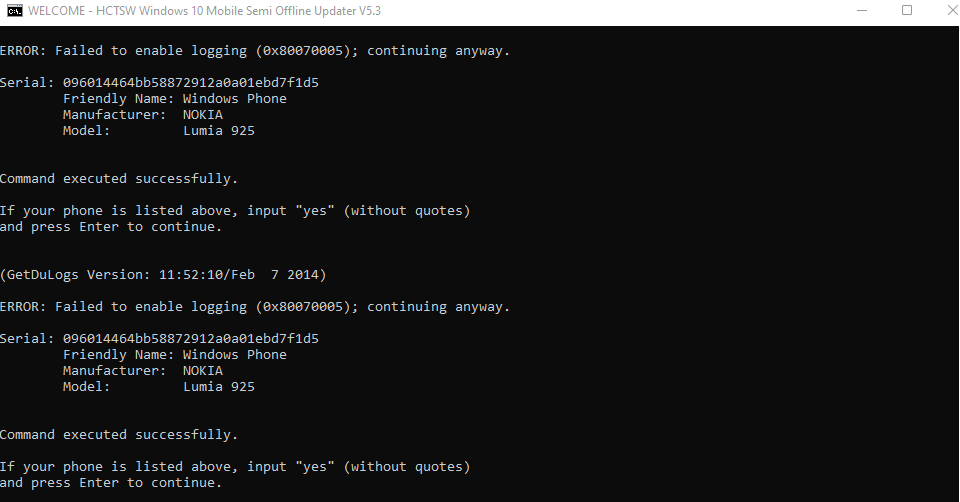960x502 pixels.
Task: Select the second 'Manufacturer: NOKIA' line
Action: click(x=142, y=371)
